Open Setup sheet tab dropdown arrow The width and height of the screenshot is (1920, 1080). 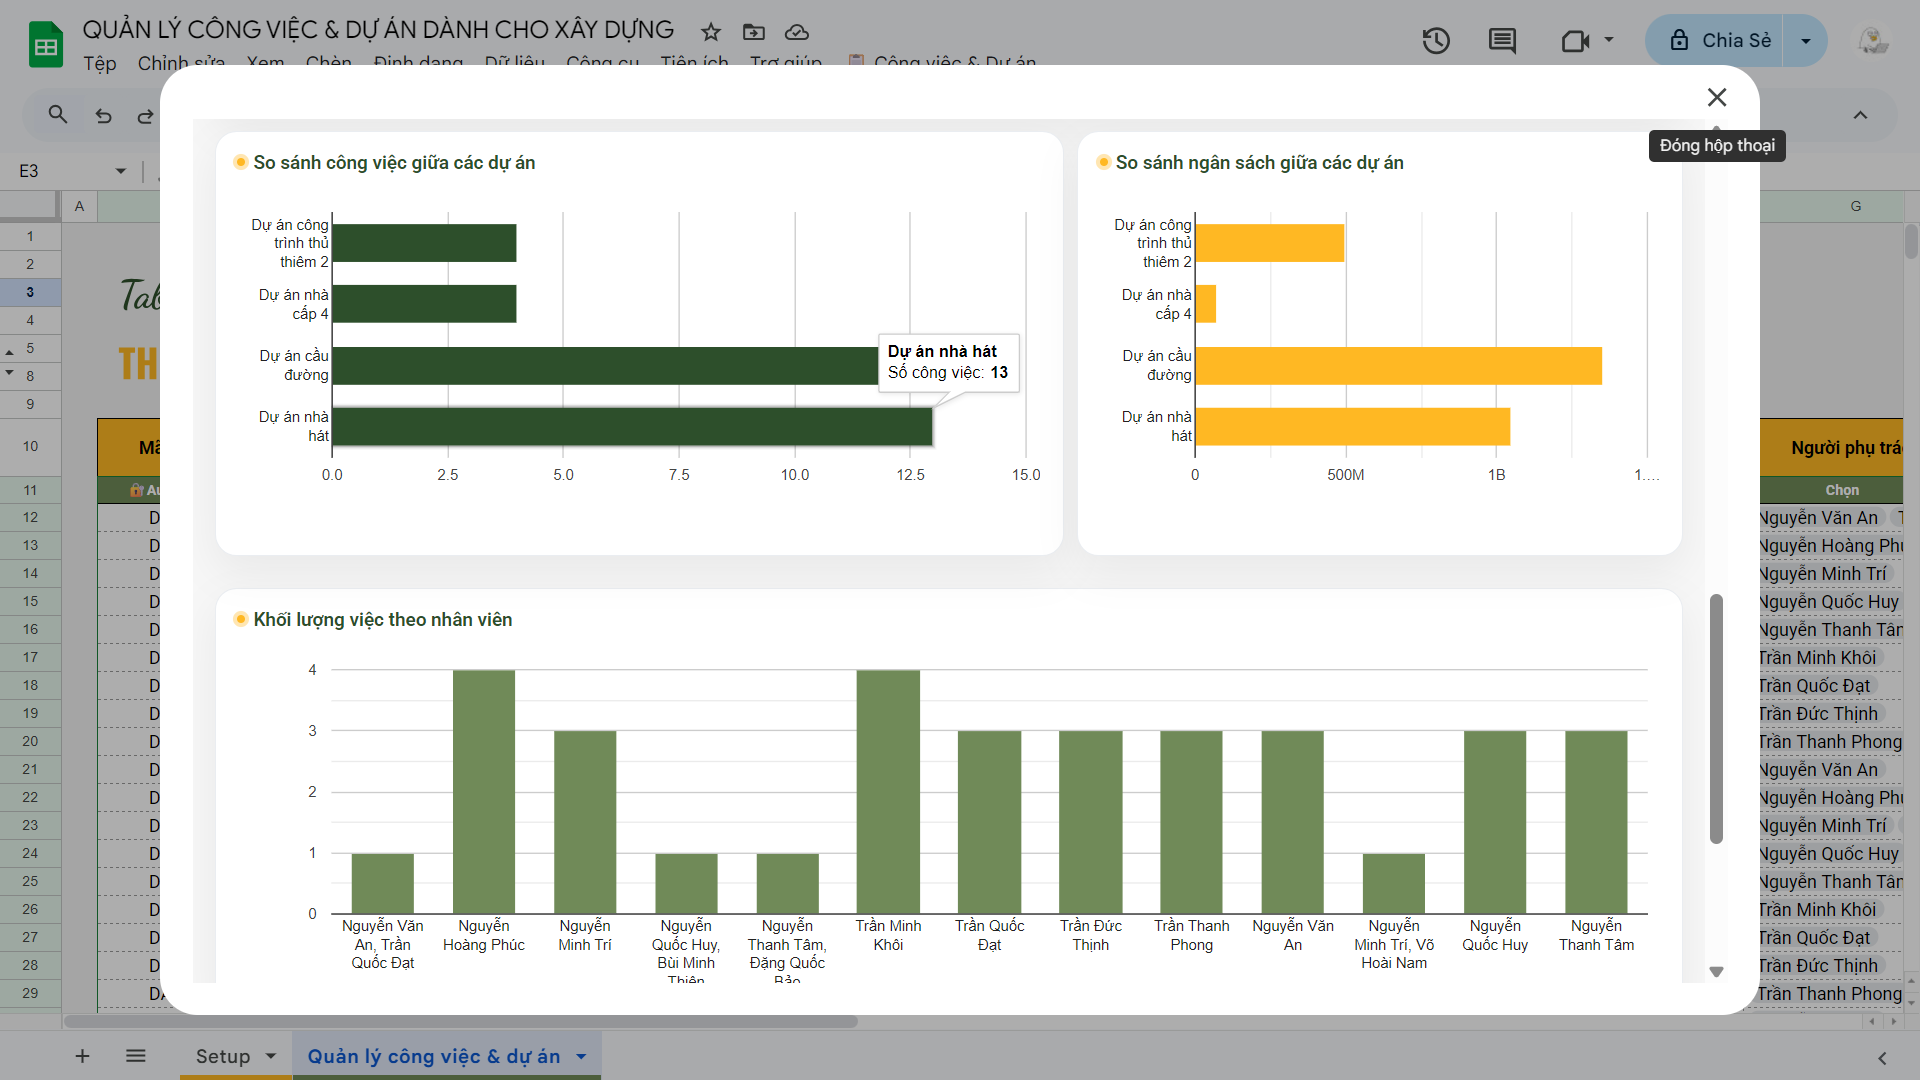(270, 1056)
